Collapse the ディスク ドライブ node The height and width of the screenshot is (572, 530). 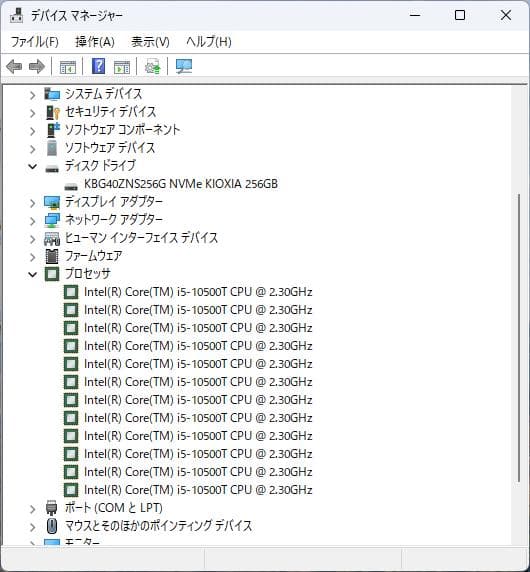32,167
